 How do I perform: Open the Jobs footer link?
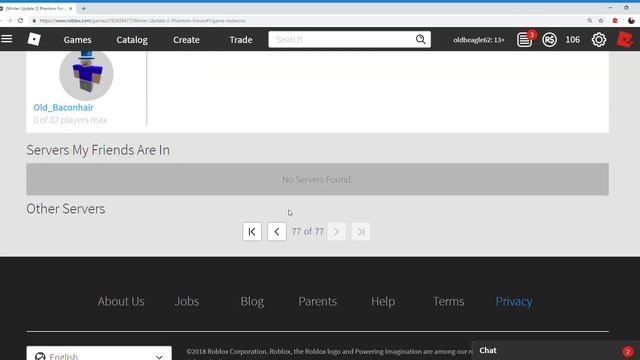click(187, 301)
